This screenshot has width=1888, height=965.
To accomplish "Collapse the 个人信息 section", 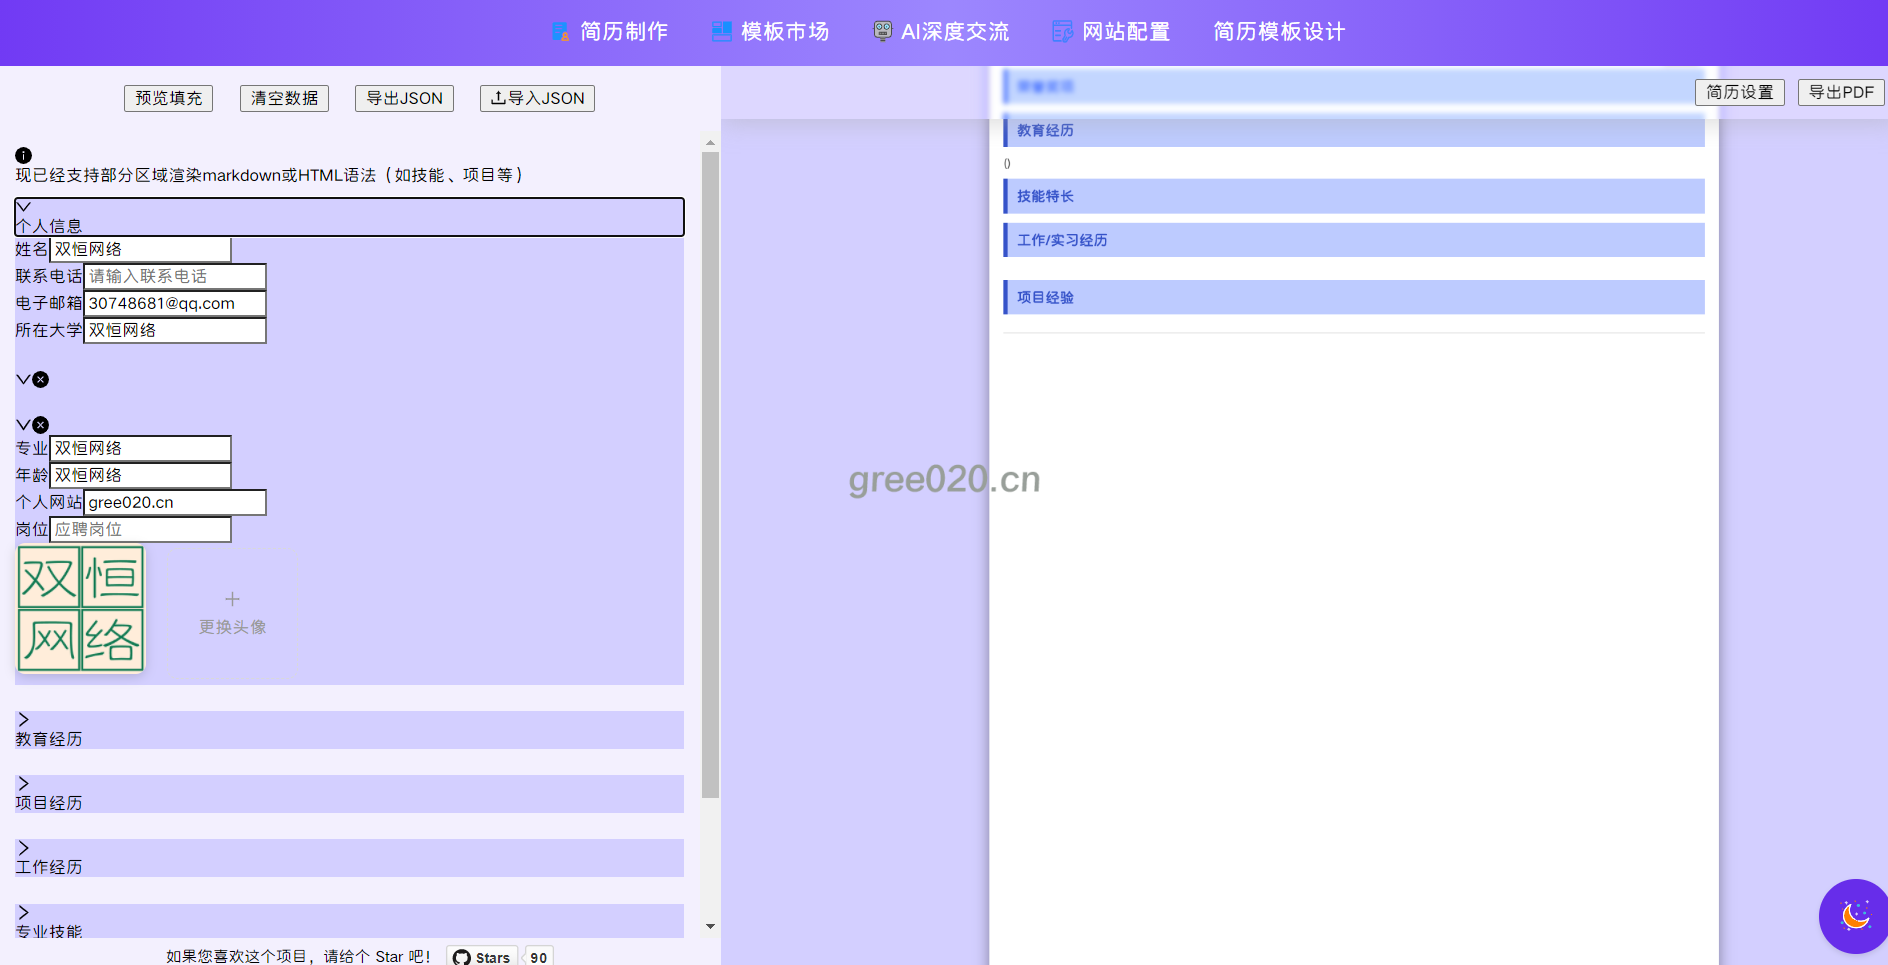I will [x=24, y=207].
